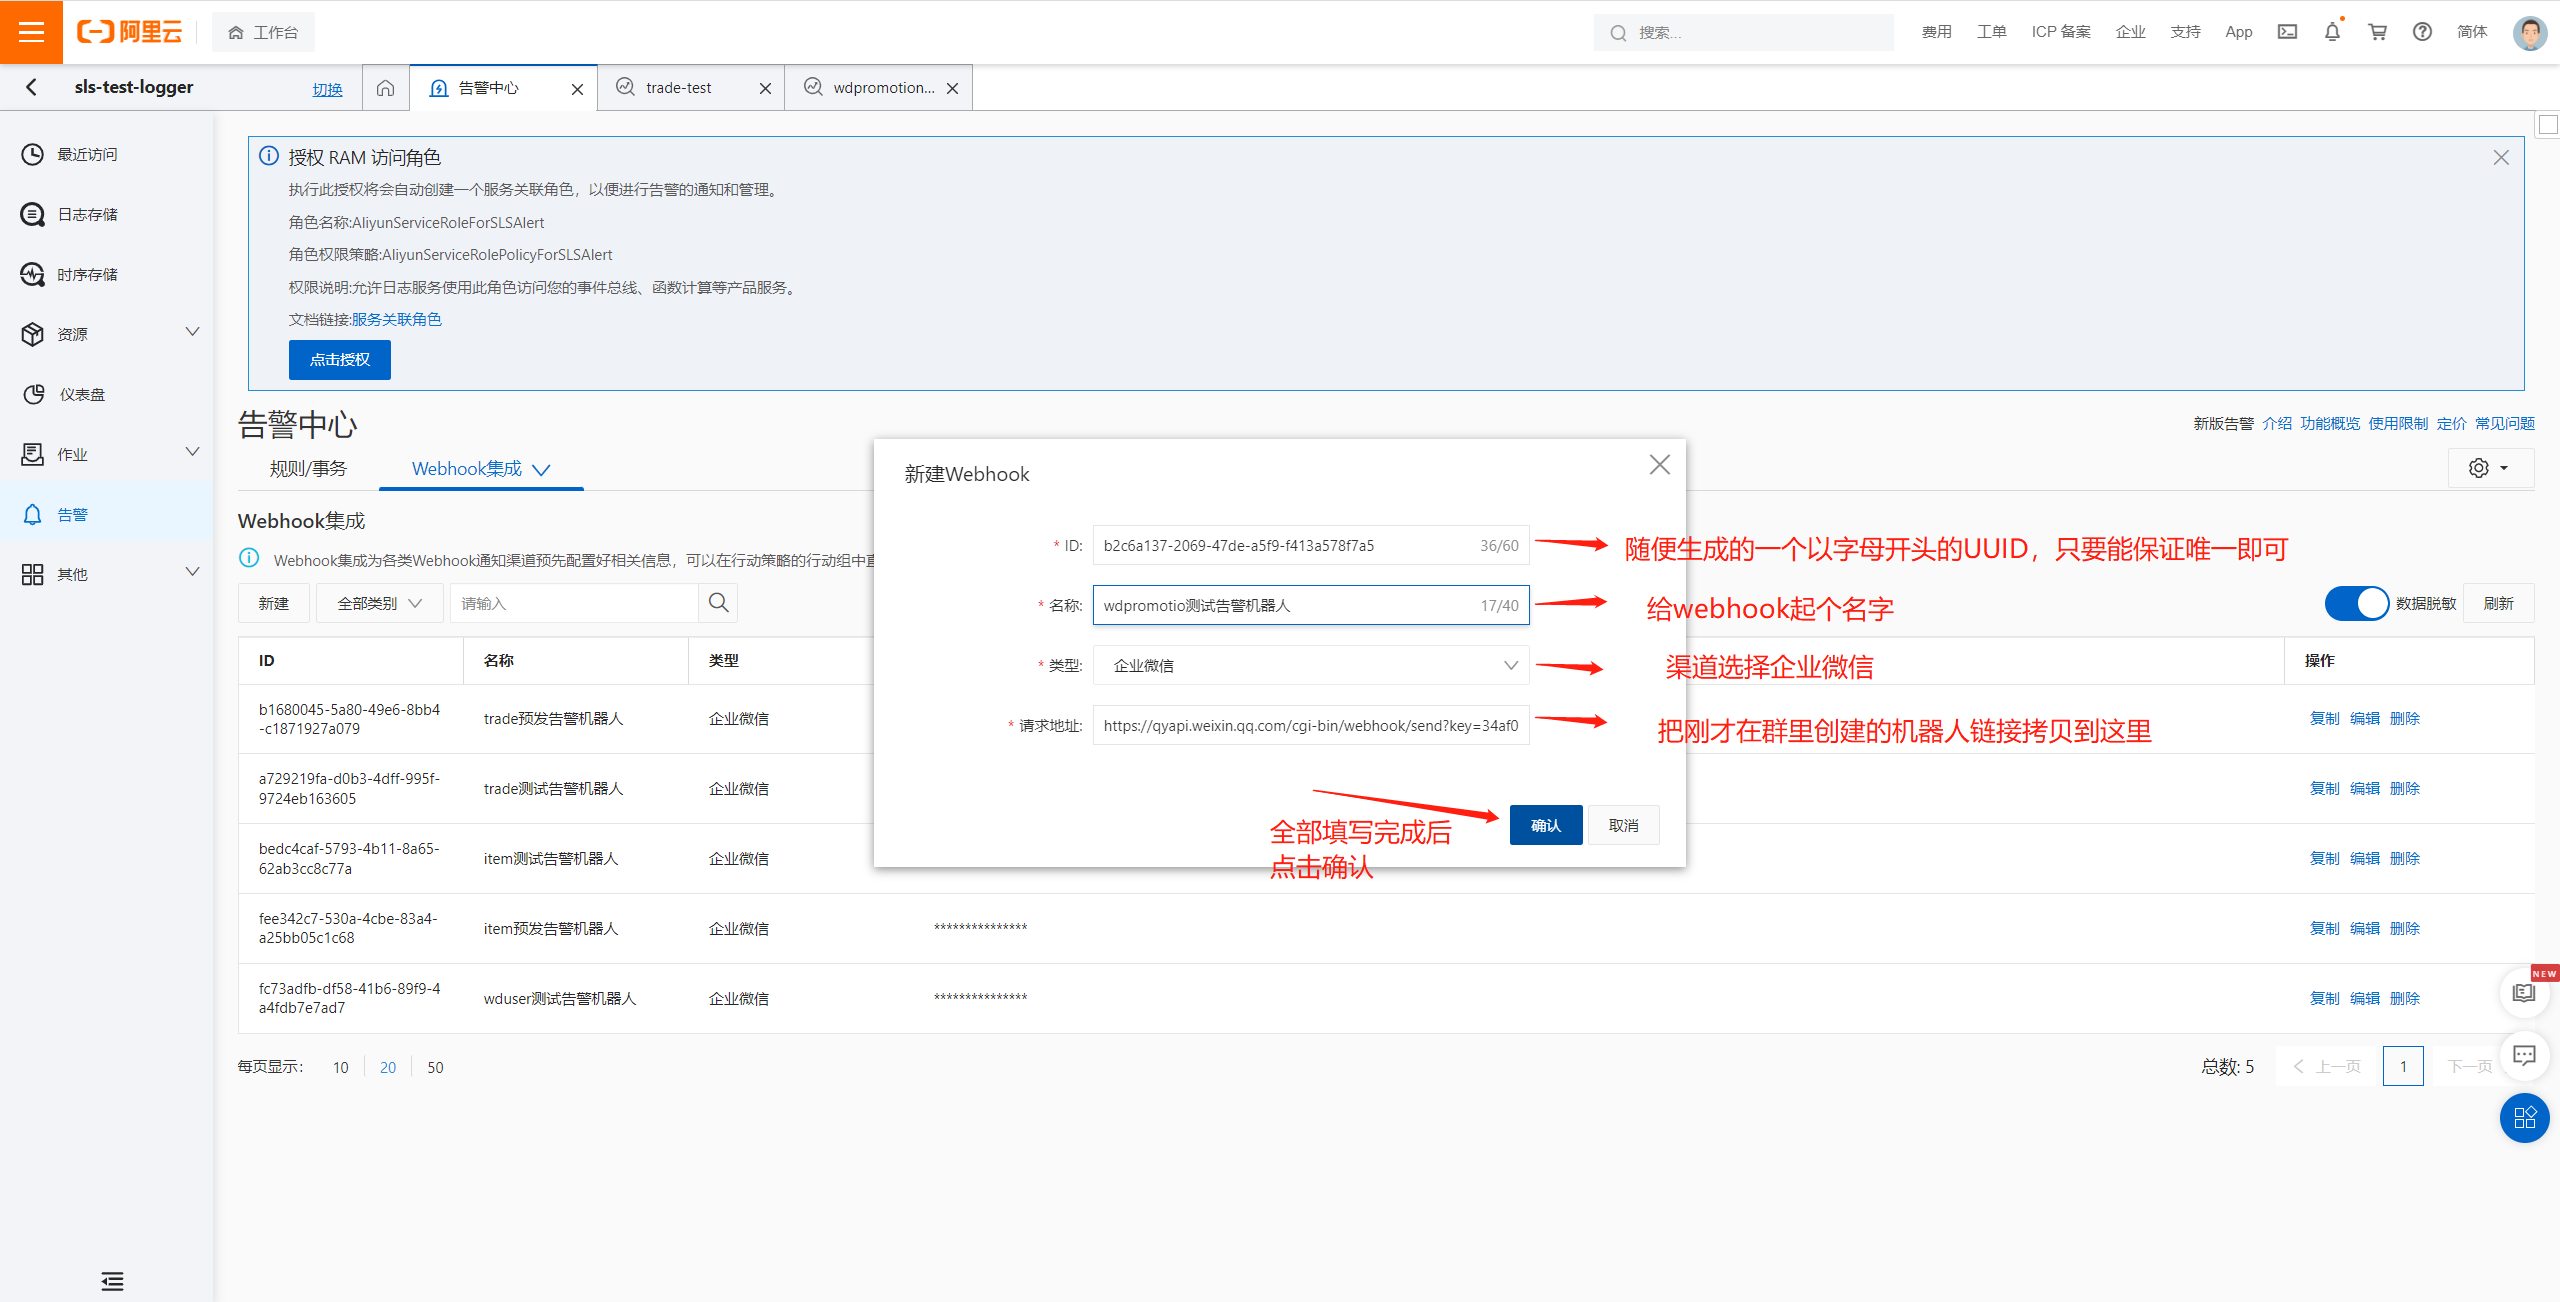This screenshot has height=1302, width=2560.
Task: Select 10 items per page
Action: (340, 1067)
